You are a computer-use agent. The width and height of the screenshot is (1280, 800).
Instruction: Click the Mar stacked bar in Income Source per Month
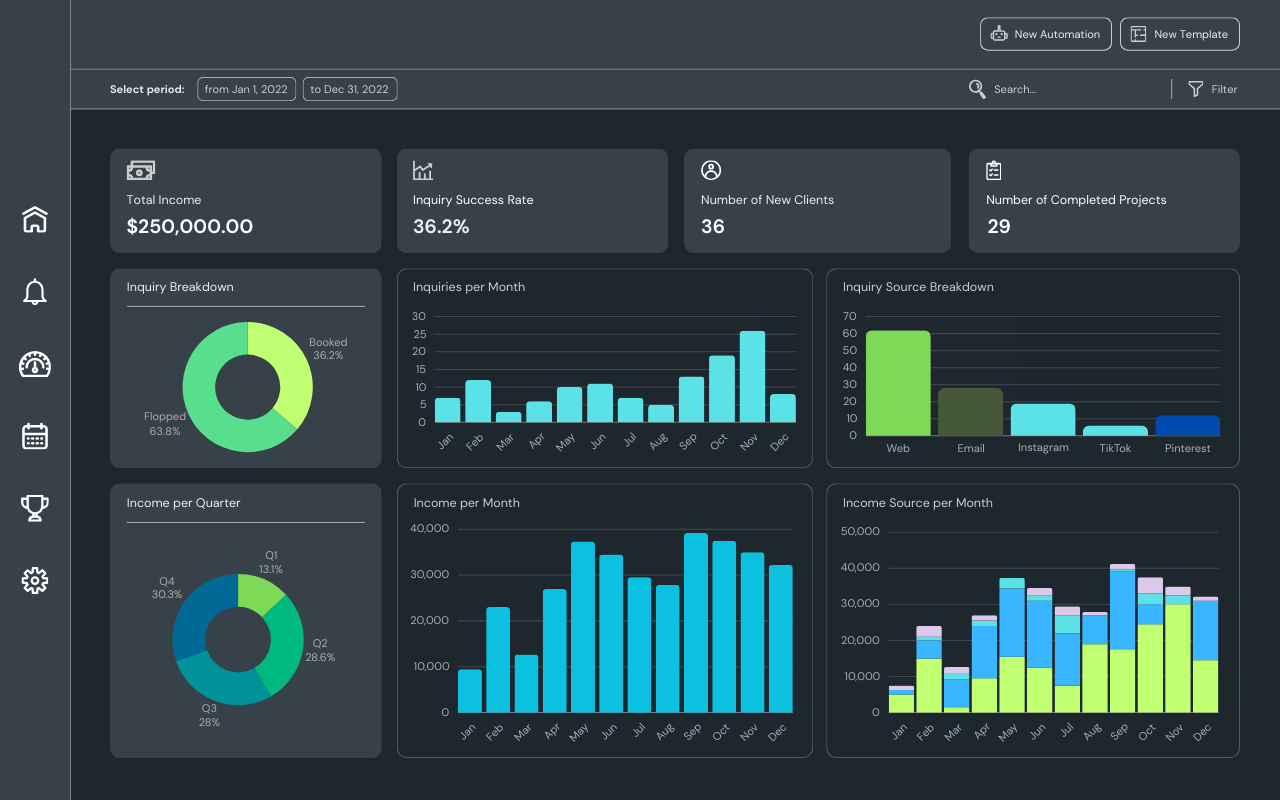pos(956,690)
